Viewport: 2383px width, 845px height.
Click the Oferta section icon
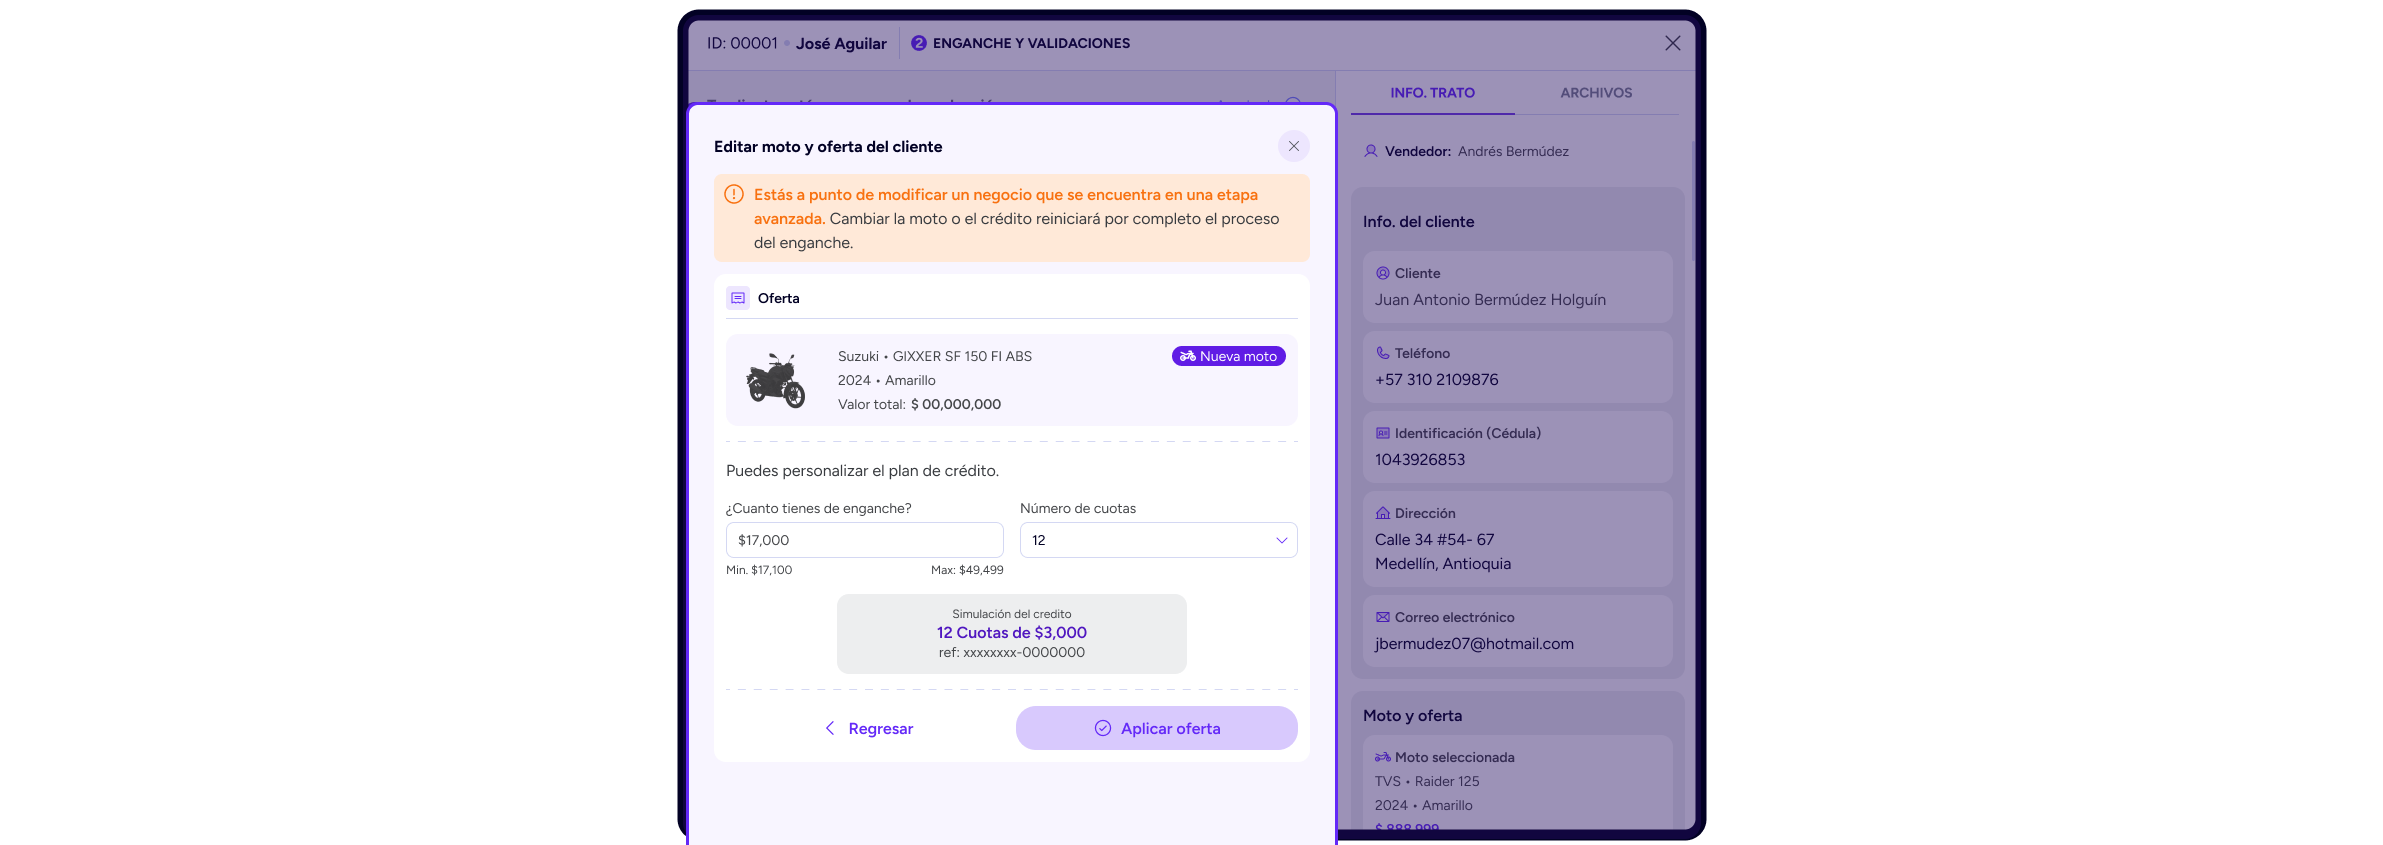tap(738, 298)
